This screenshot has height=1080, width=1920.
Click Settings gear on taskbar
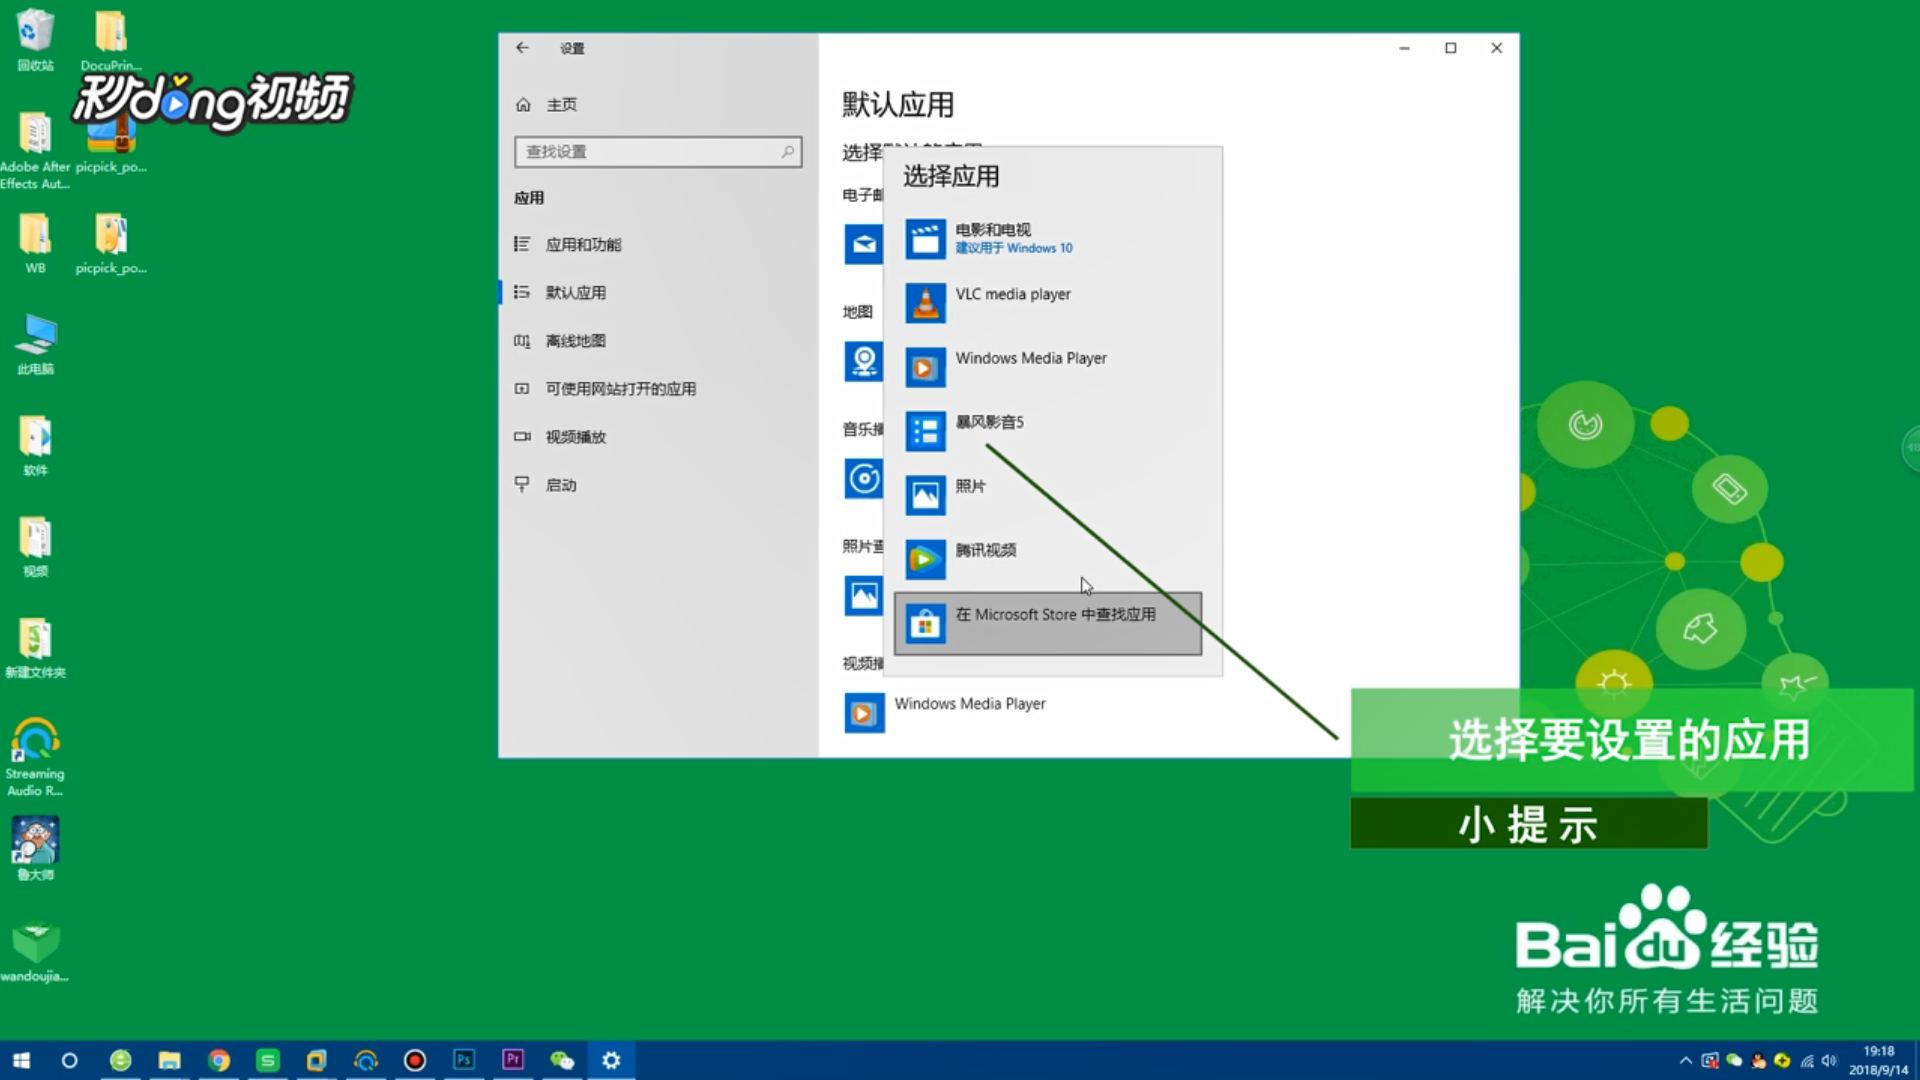(x=611, y=1060)
